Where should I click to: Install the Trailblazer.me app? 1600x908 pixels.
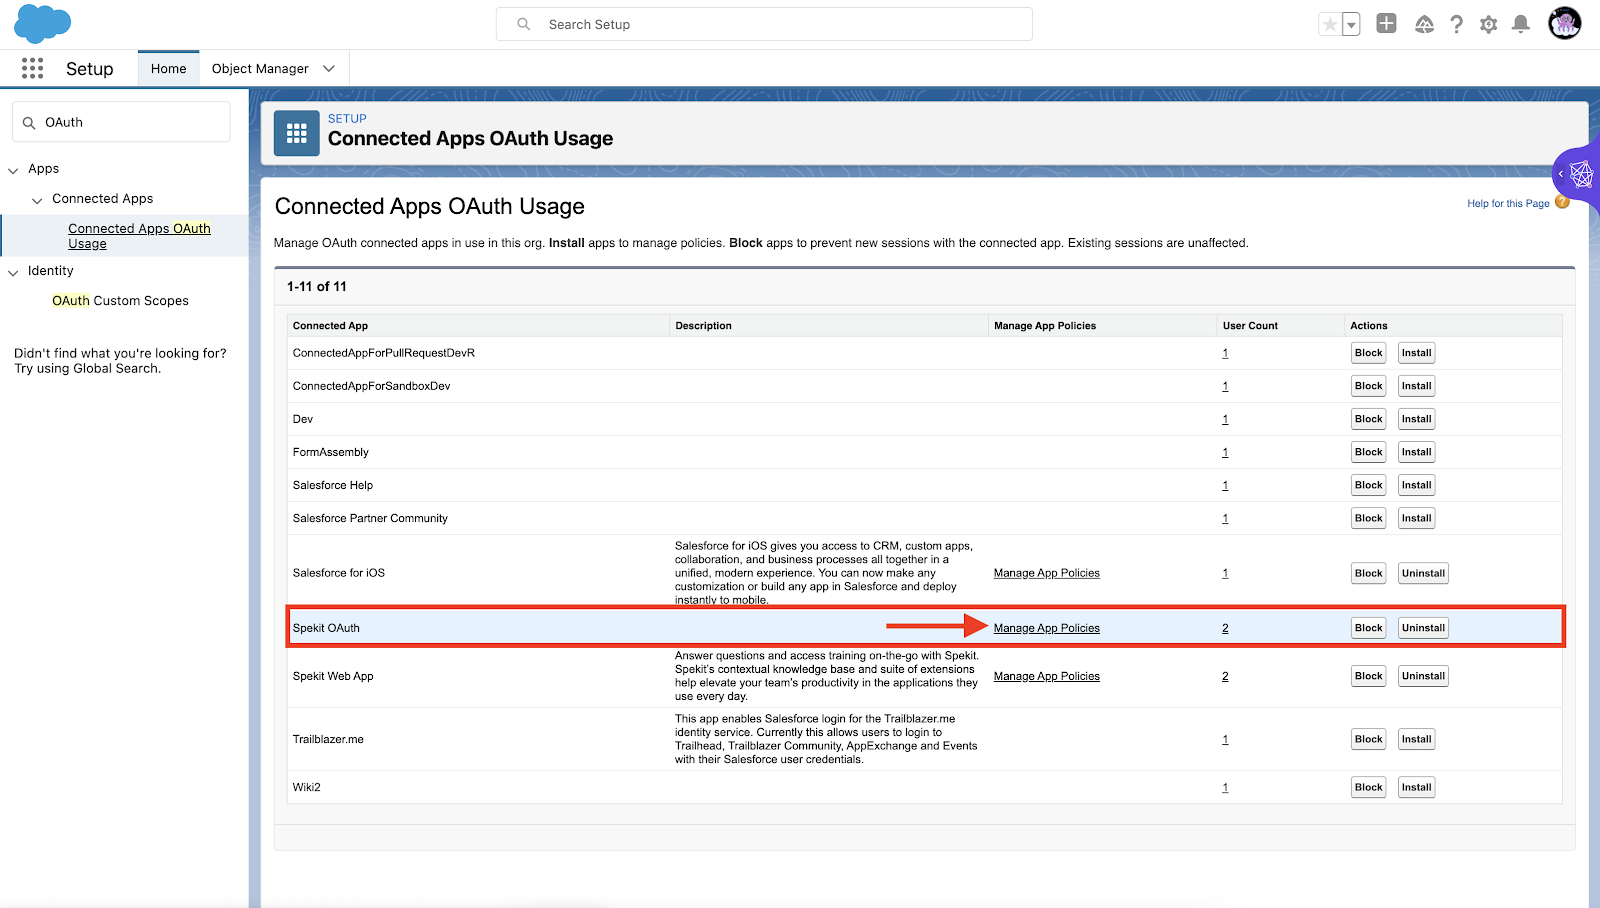click(1416, 739)
